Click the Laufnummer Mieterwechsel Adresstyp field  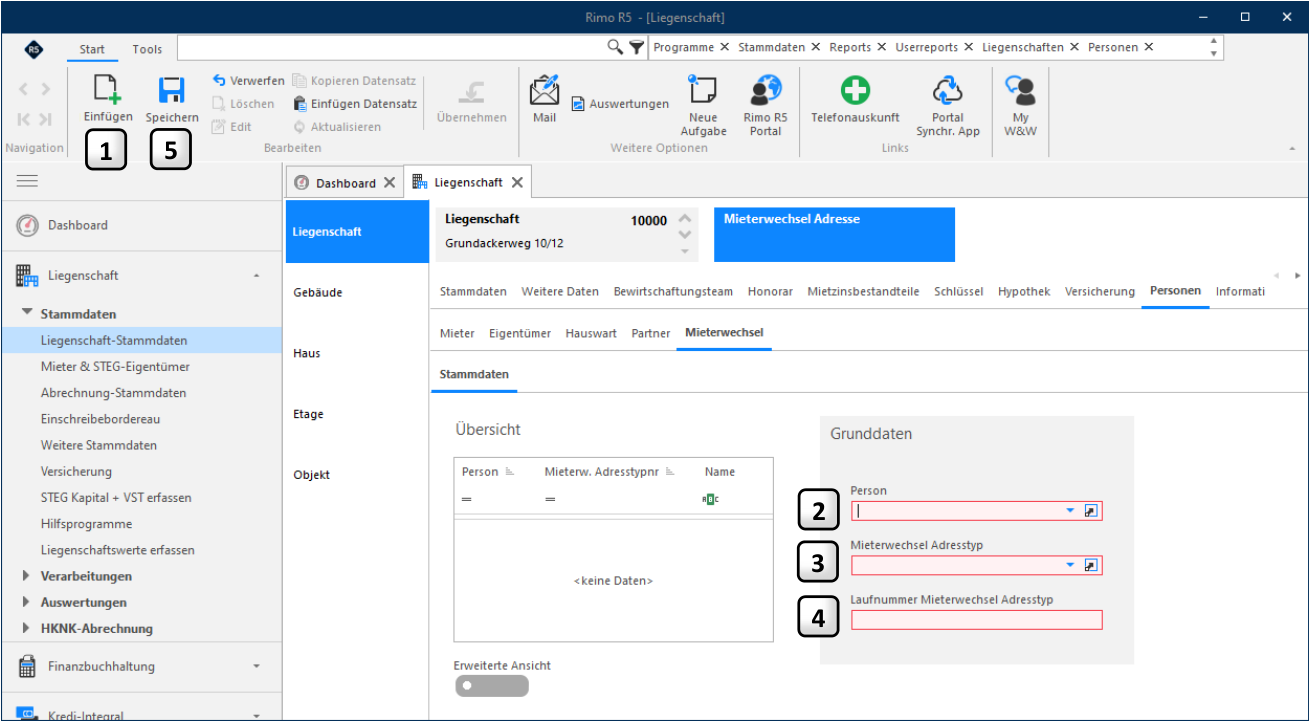(x=976, y=620)
